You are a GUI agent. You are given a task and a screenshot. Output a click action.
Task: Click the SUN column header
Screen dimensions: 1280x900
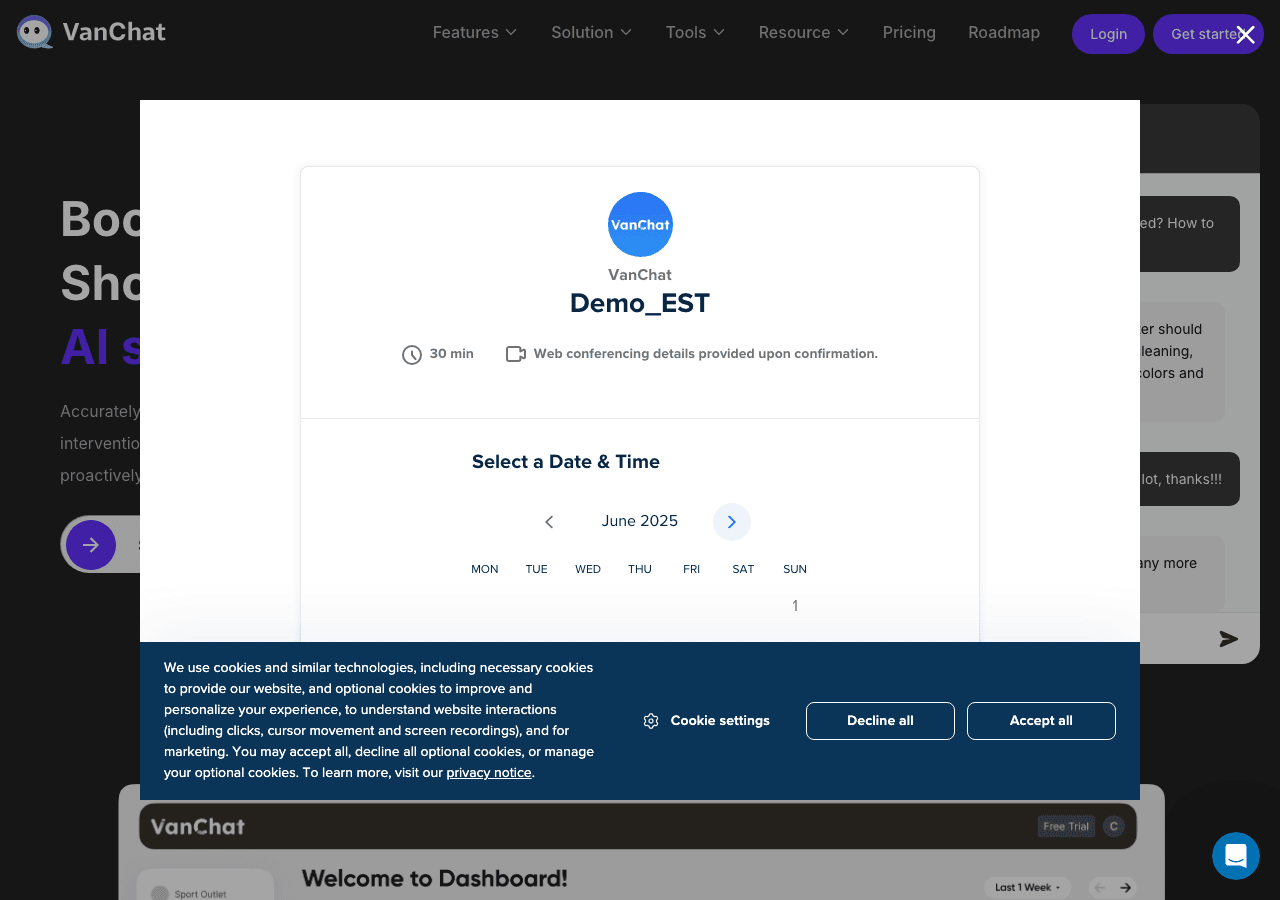click(x=795, y=569)
